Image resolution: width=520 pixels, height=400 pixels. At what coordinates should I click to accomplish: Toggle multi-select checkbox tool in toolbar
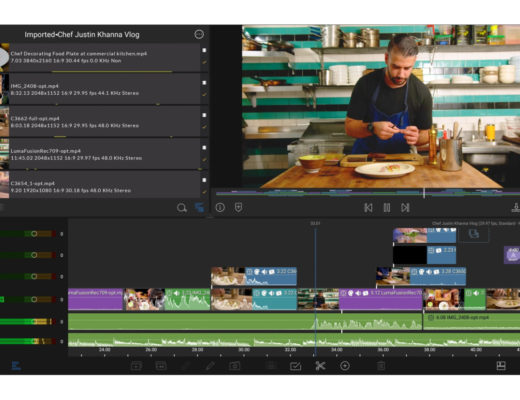click(295, 366)
